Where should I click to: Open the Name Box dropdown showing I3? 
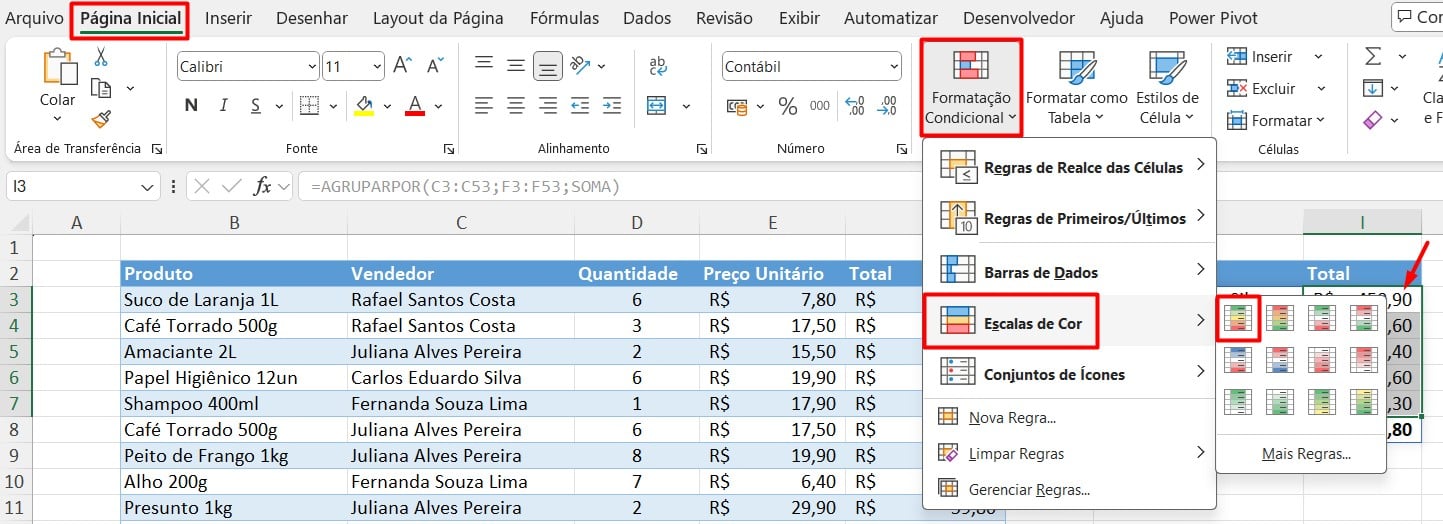click(x=146, y=186)
